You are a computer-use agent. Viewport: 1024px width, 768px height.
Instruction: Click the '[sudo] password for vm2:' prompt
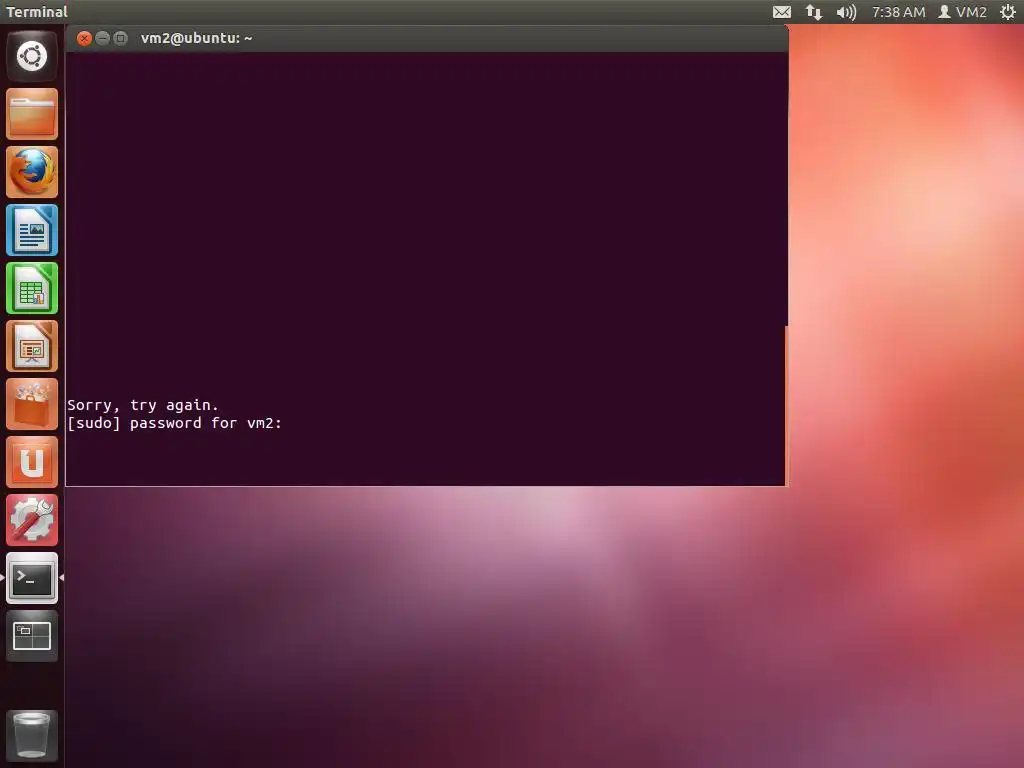pos(174,423)
